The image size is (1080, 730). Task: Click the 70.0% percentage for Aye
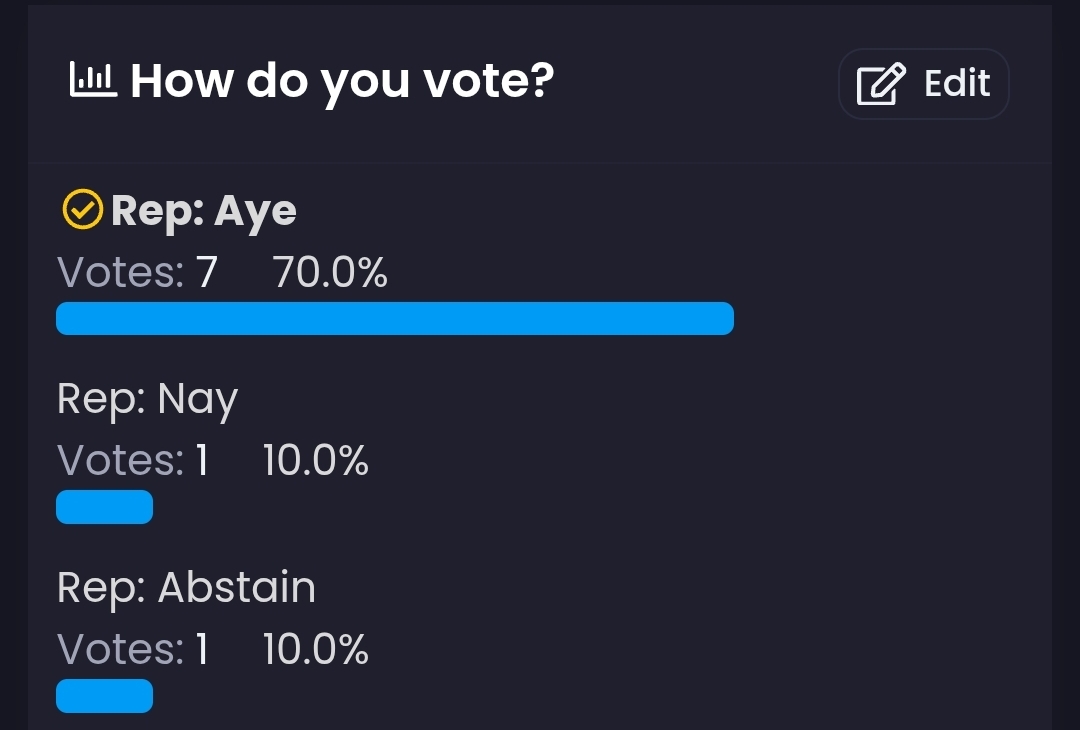pyautogui.click(x=330, y=272)
